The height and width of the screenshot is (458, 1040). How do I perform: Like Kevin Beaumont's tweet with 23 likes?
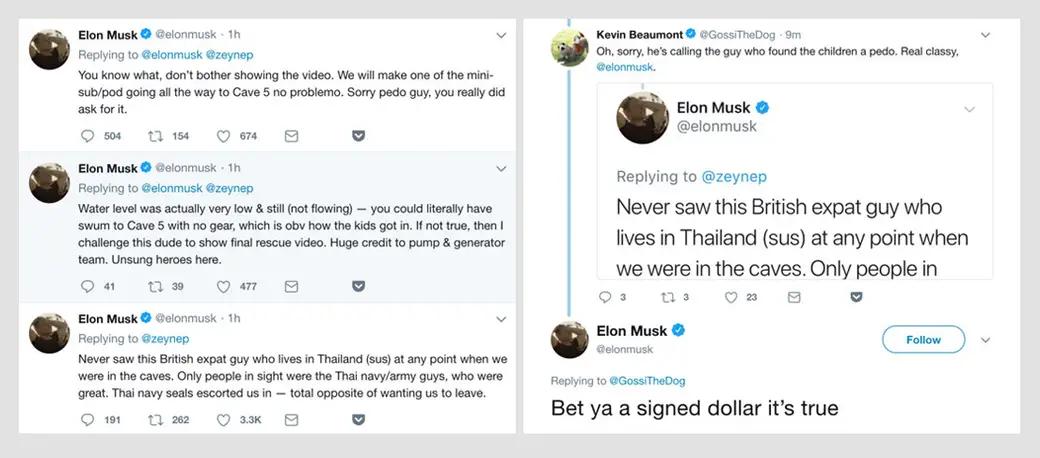731,297
